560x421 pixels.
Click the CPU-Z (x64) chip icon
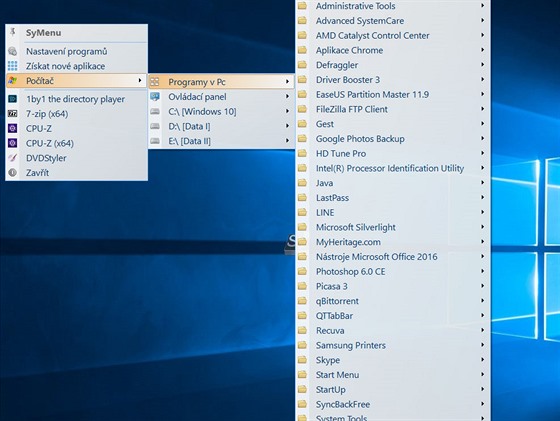pyautogui.click(x=12, y=143)
